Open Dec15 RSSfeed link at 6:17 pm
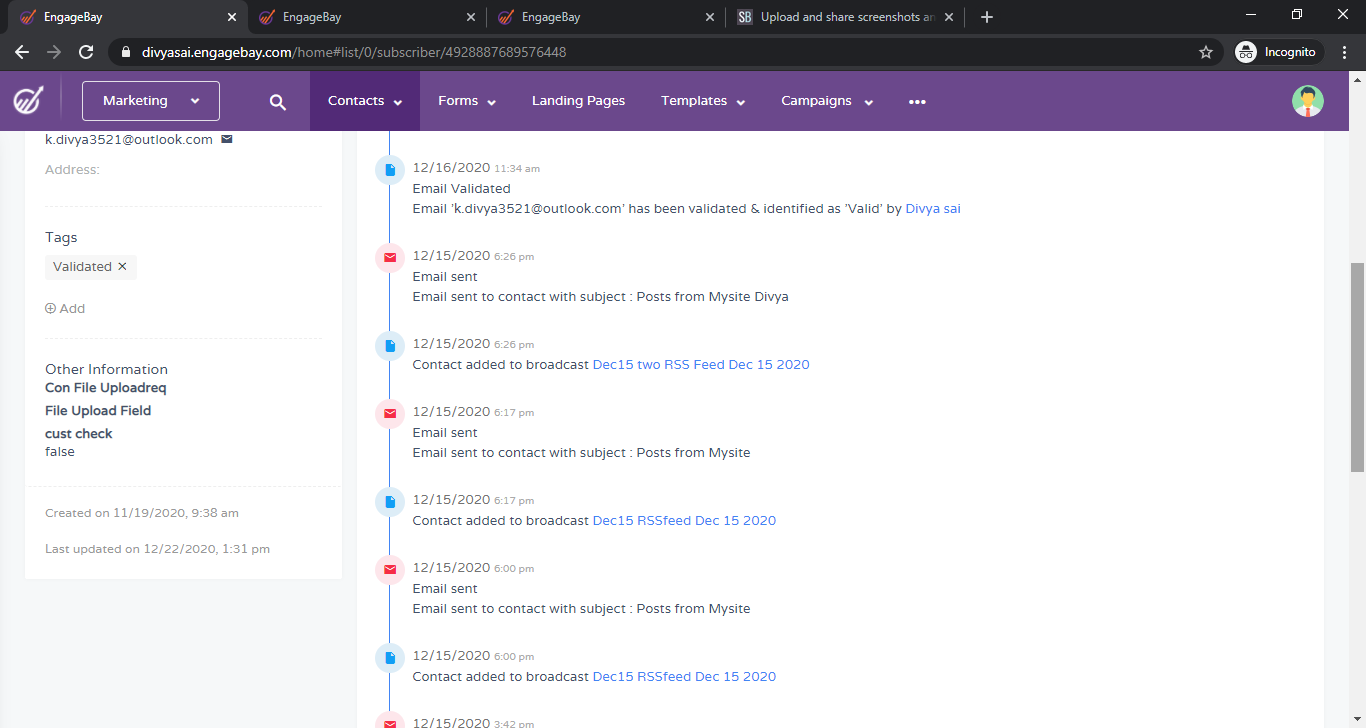This screenshot has height=728, width=1366. coord(684,520)
